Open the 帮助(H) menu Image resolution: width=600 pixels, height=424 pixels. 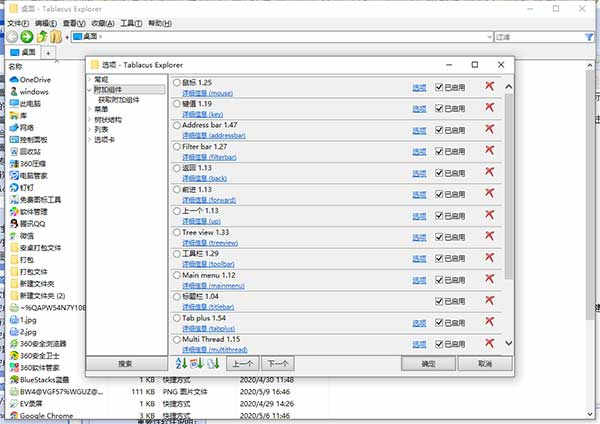(160, 23)
